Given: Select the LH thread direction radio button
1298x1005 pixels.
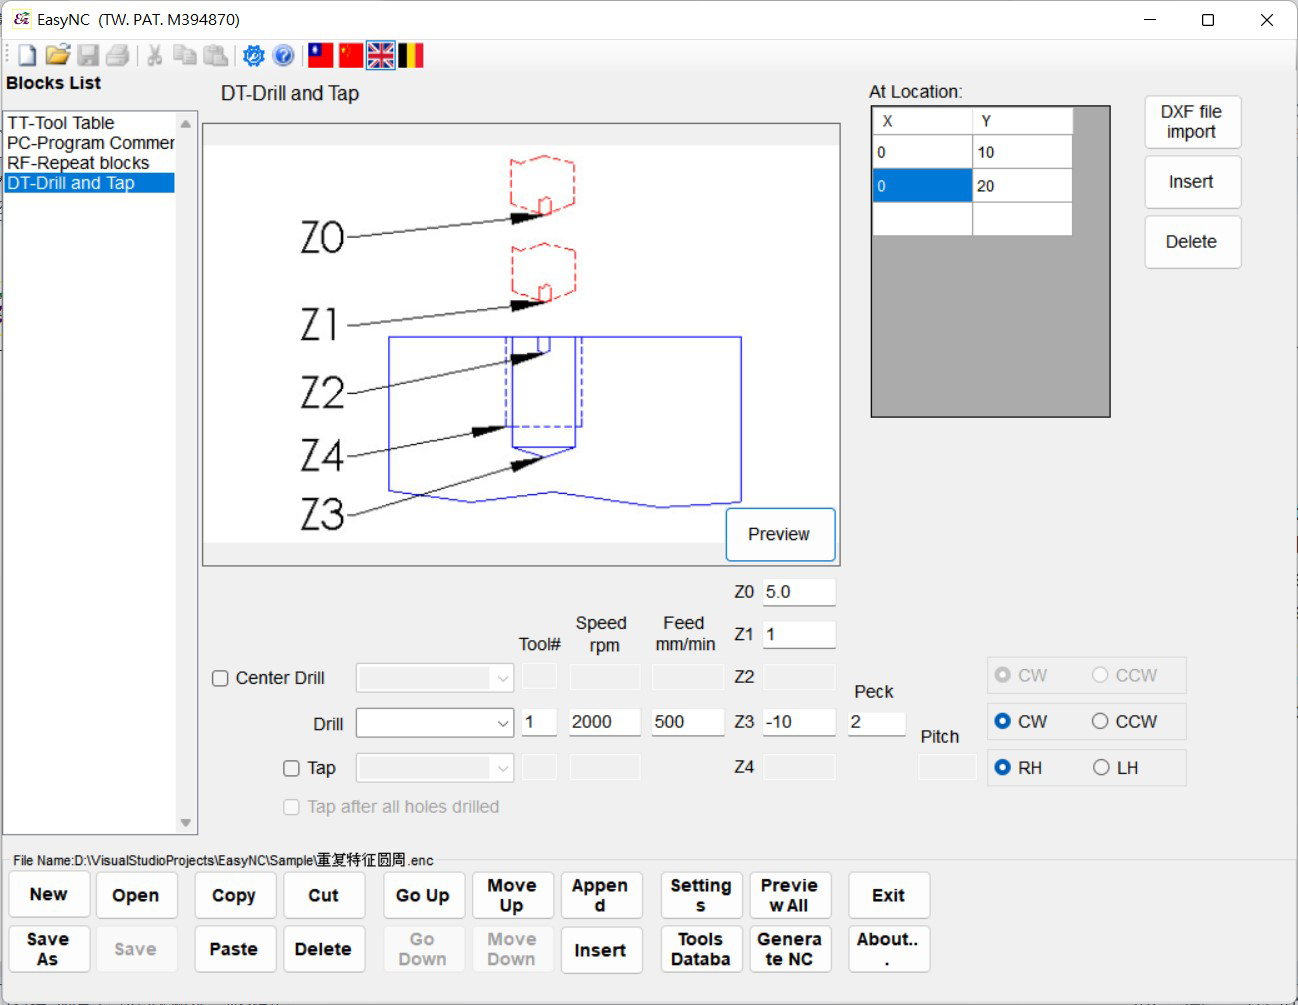Looking at the screenshot, I should click(x=1101, y=767).
